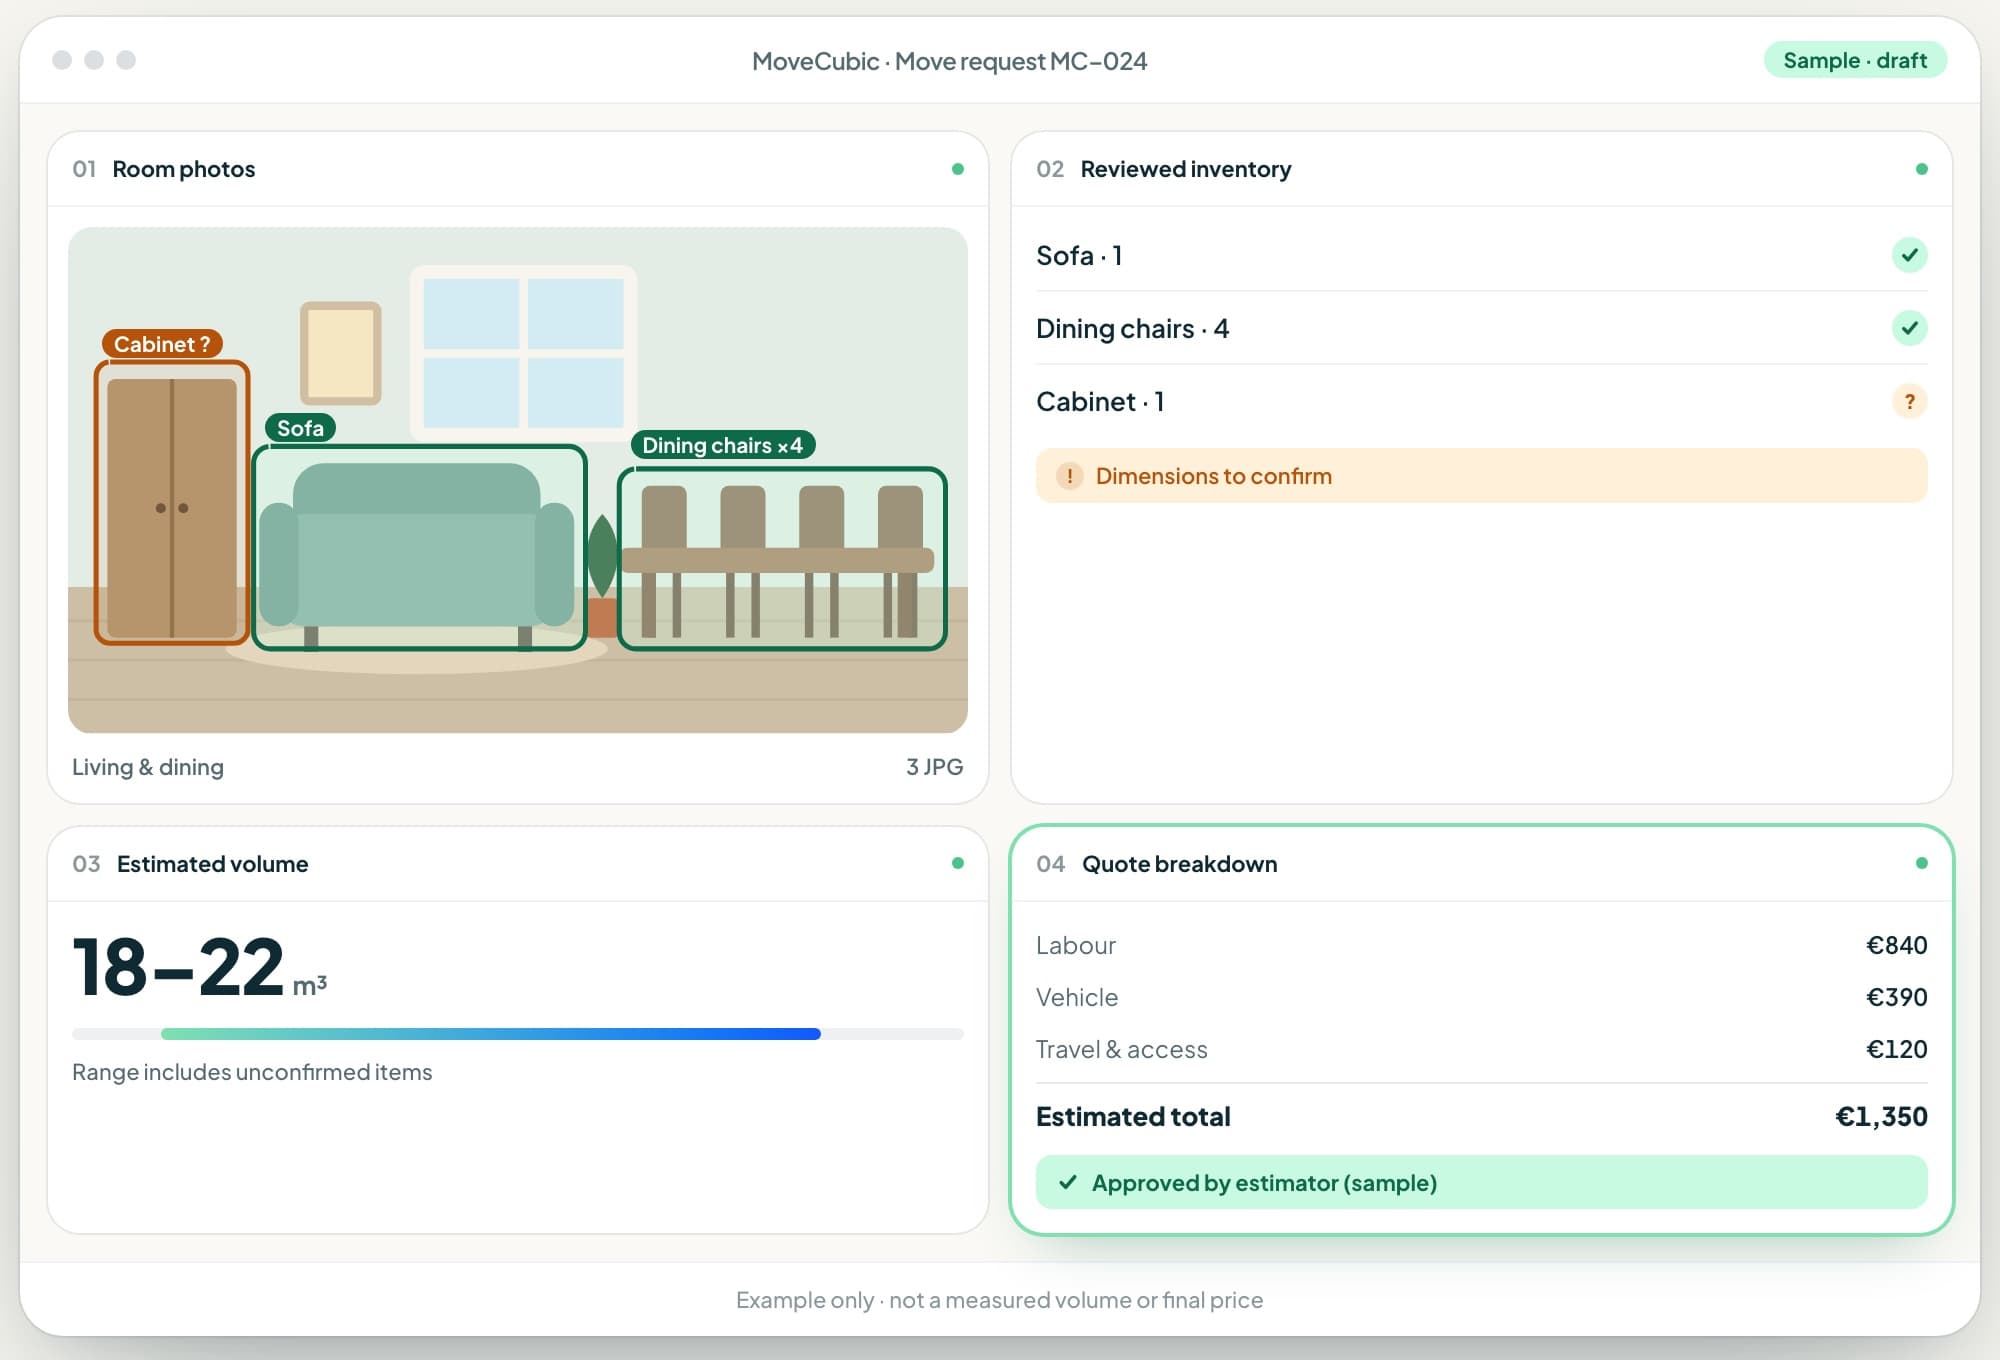Image resolution: width=2000 pixels, height=1360 pixels.
Task: Click the Travel & access line item
Action: [x=1481, y=1049]
